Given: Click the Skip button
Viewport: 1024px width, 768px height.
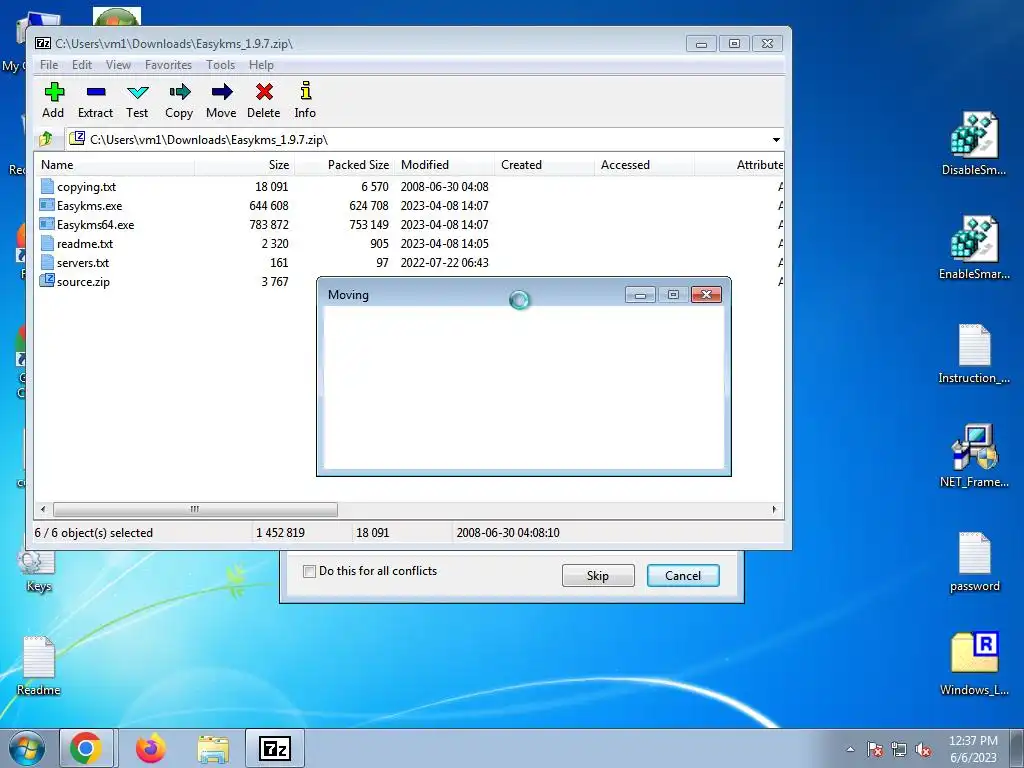Looking at the screenshot, I should pos(598,575).
